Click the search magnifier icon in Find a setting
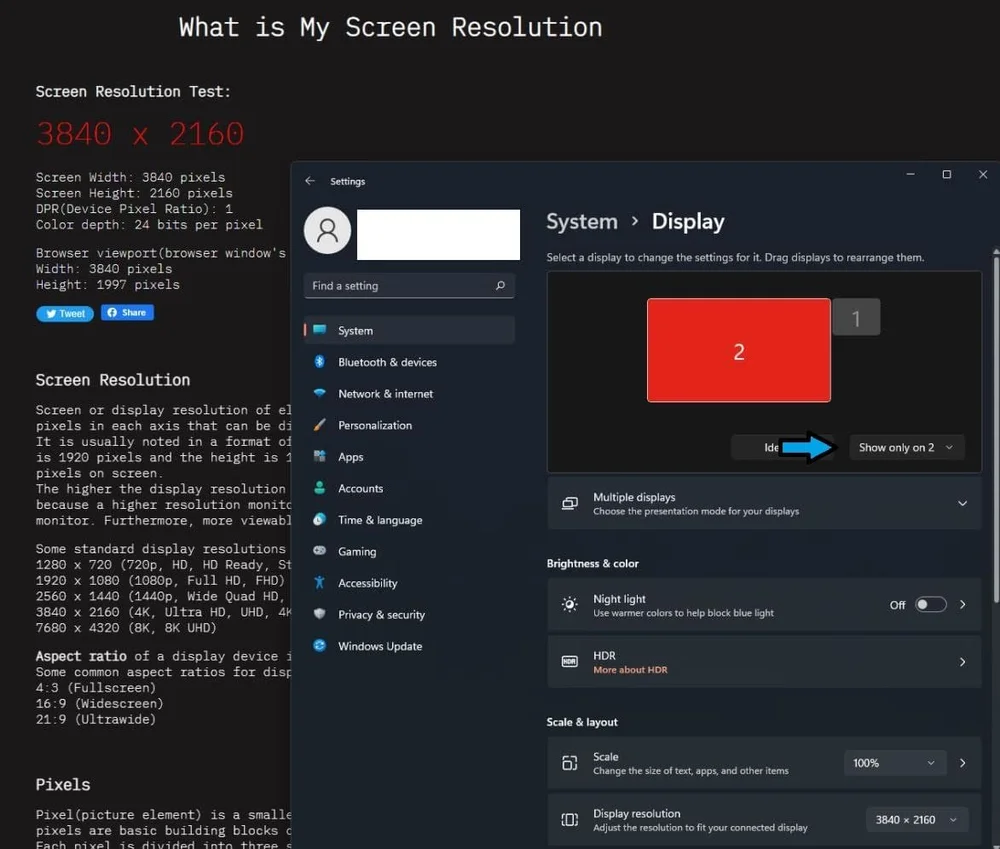The height and width of the screenshot is (849, 1000). 501,286
